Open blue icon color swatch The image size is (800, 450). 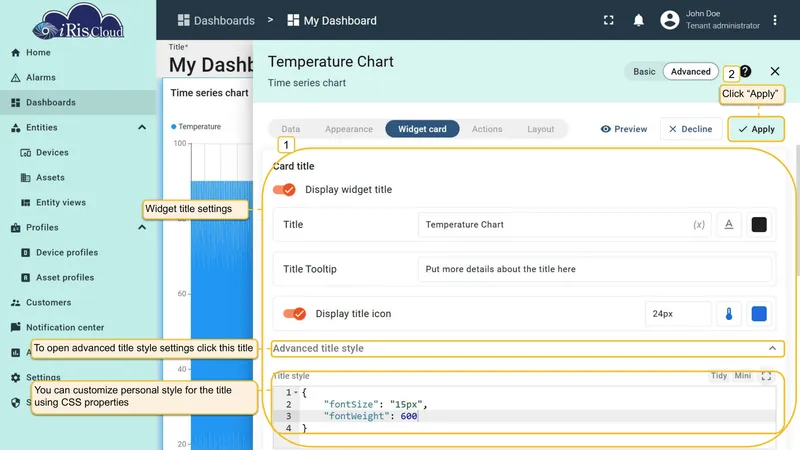(759, 314)
